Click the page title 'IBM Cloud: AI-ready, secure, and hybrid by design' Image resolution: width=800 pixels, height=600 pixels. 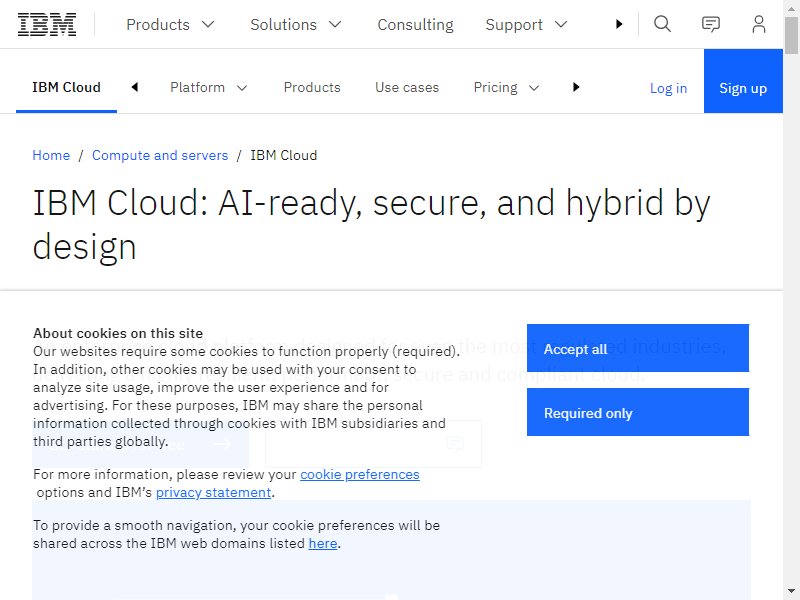(x=371, y=224)
